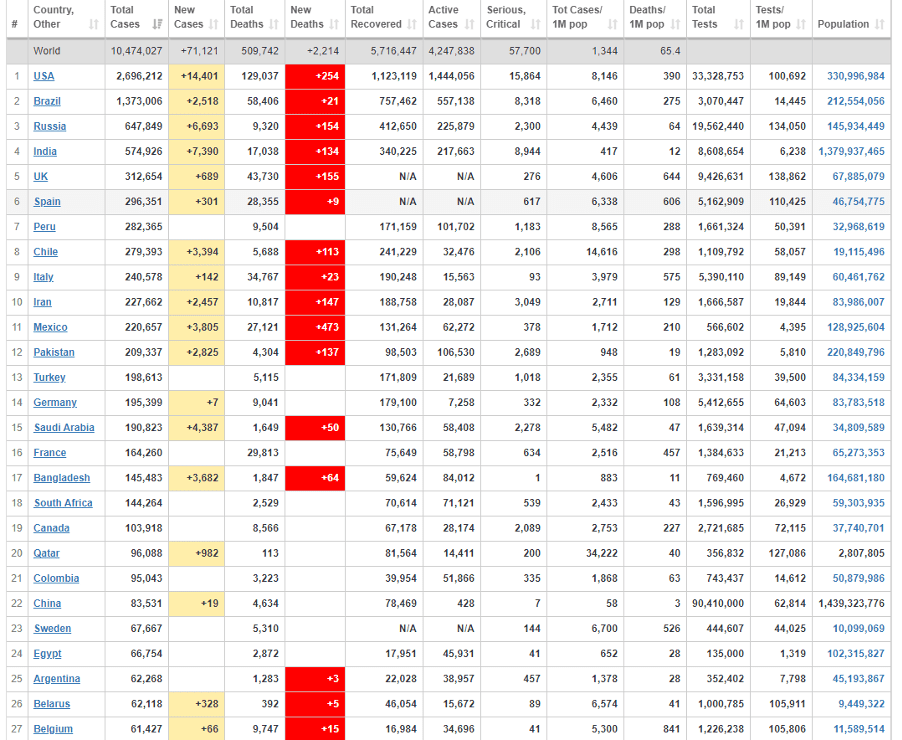
Task: Open the Saudi Arabia link
Action: click(64, 428)
